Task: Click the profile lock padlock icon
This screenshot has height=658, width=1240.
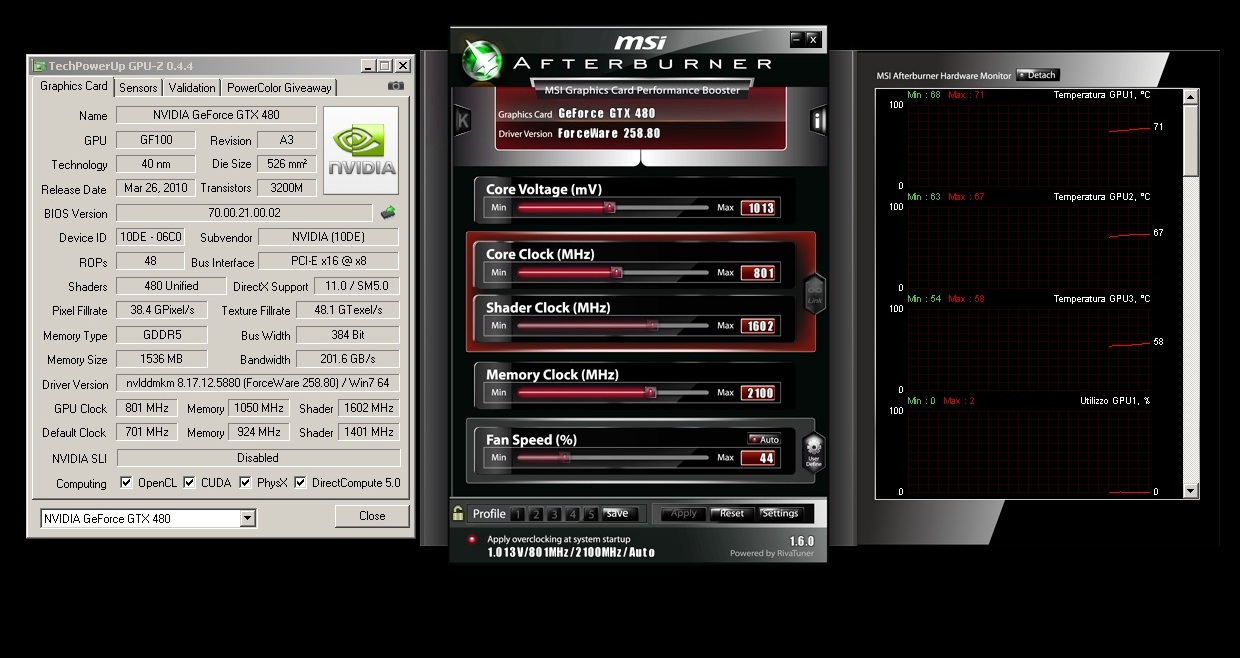Action: [x=458, y=514]
